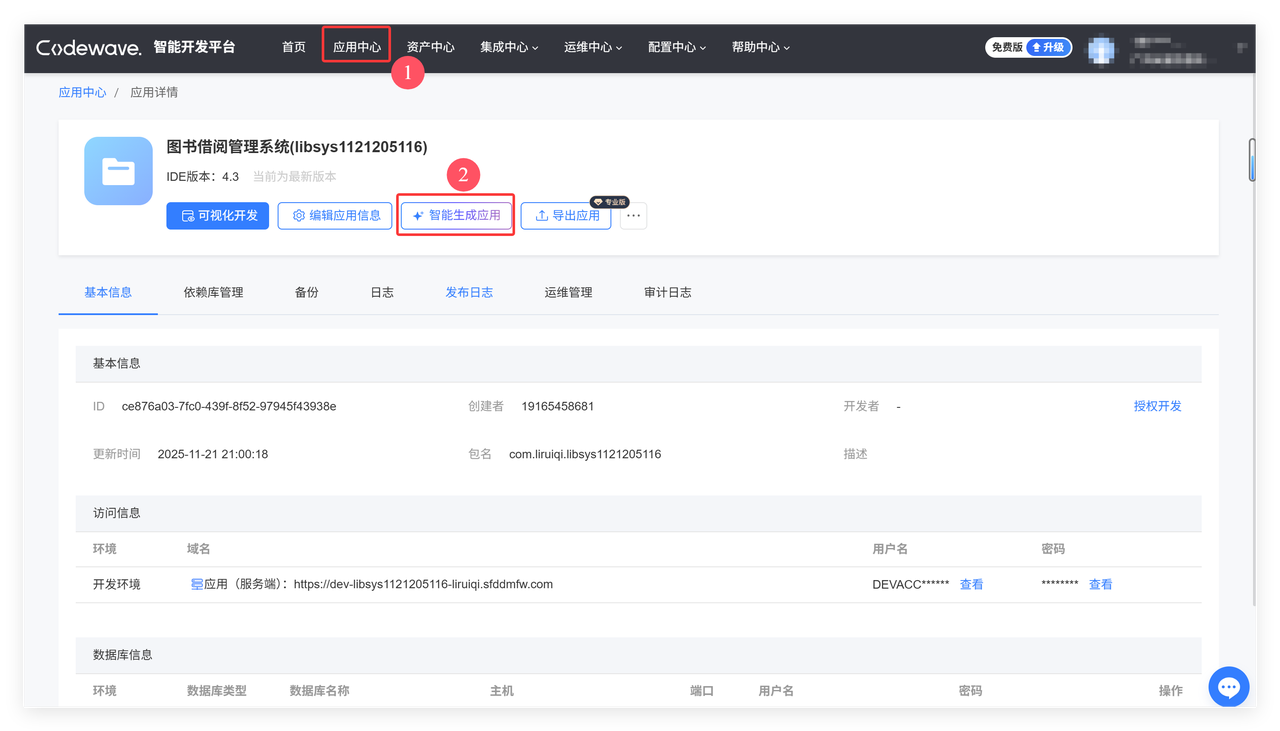Image resolution: width=1280 pixels, height=731 pixels.
Task: Click the 授权开发 link
Action: [x=1158, y=406]
